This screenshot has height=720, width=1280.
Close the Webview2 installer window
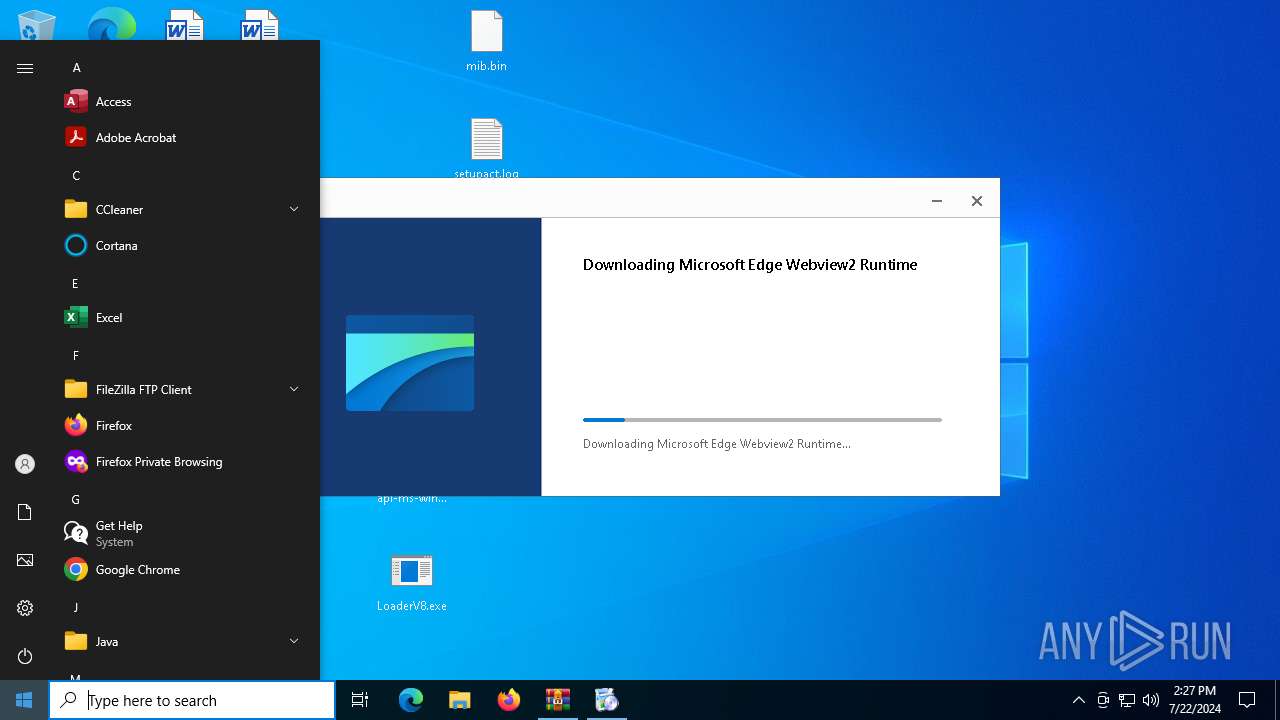click(977, 201)
